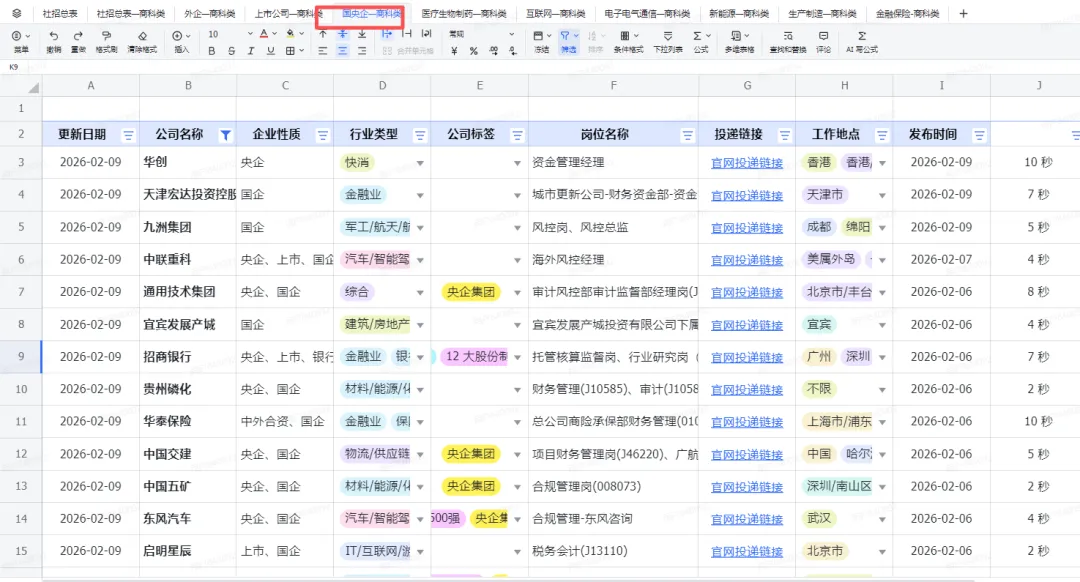Click the currency ¥ format icon
The height and width of the screenshot is (582, 1080).
point(454,51)
